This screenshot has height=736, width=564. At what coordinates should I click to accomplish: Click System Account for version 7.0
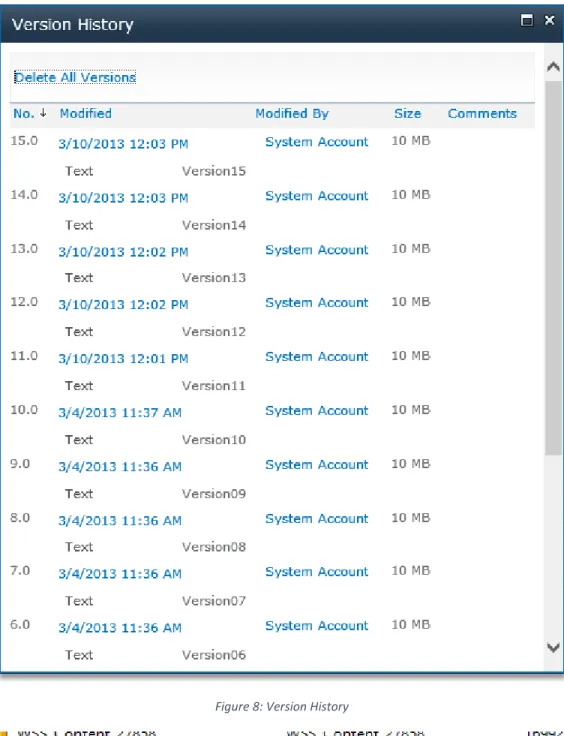point(317,572)
